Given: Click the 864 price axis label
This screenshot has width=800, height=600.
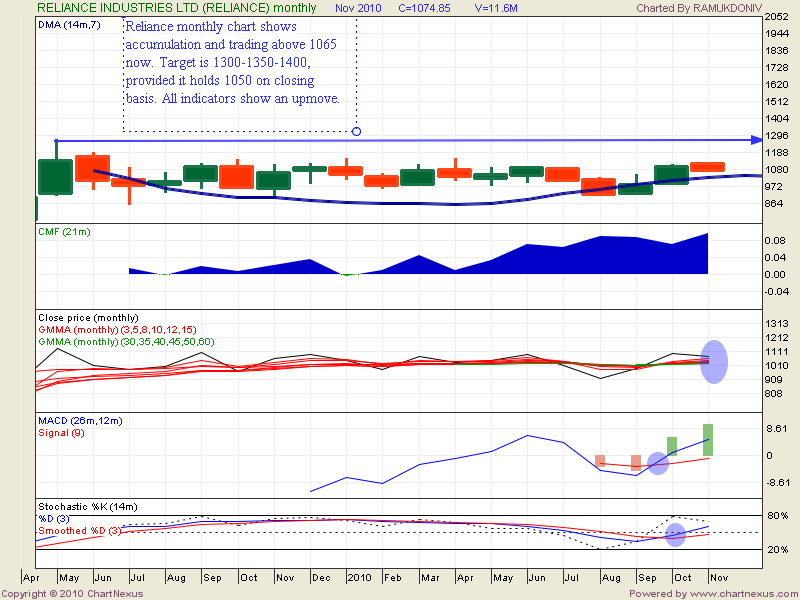Looking at the screenshot, I should pos(773,204).
